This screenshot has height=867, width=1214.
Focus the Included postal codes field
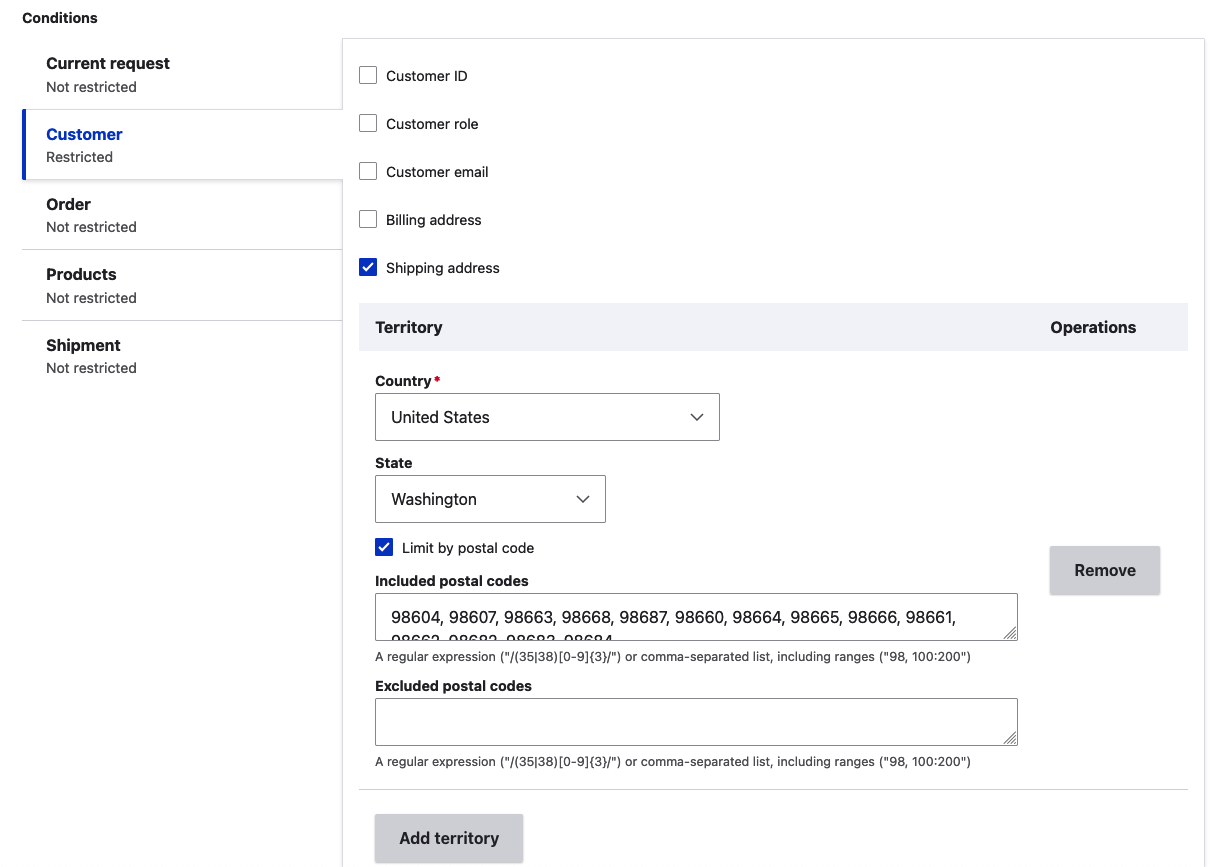tap(690, 617)
